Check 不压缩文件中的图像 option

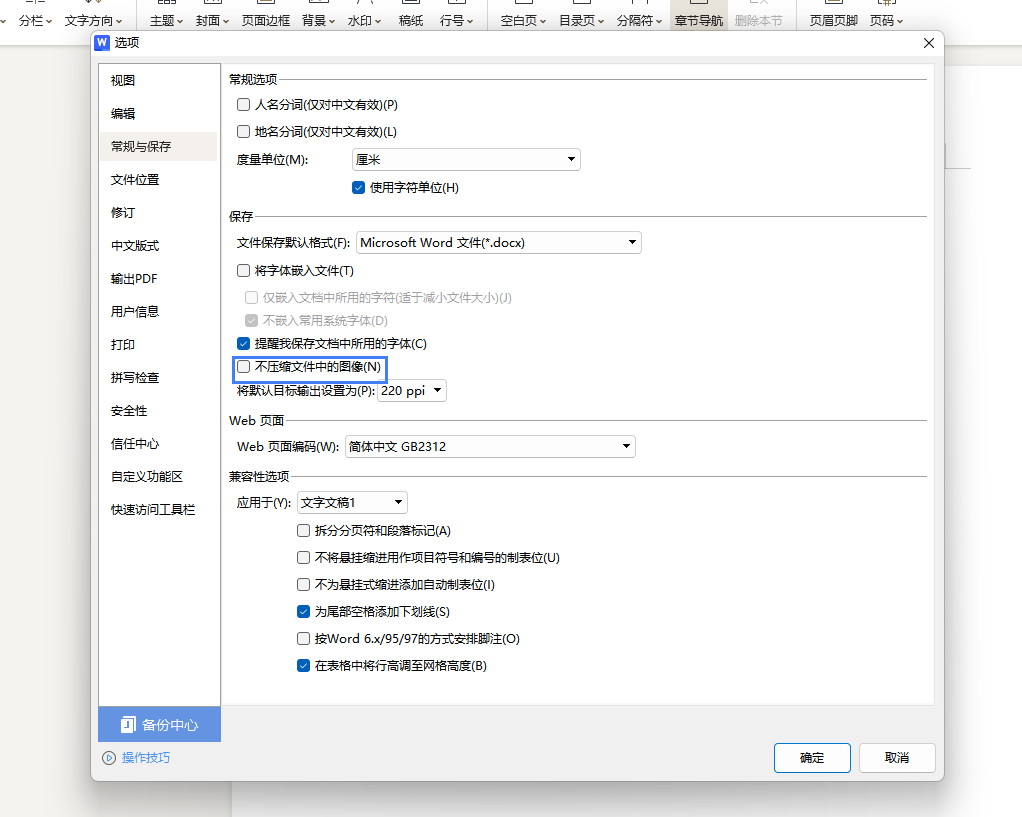[244, 367]
